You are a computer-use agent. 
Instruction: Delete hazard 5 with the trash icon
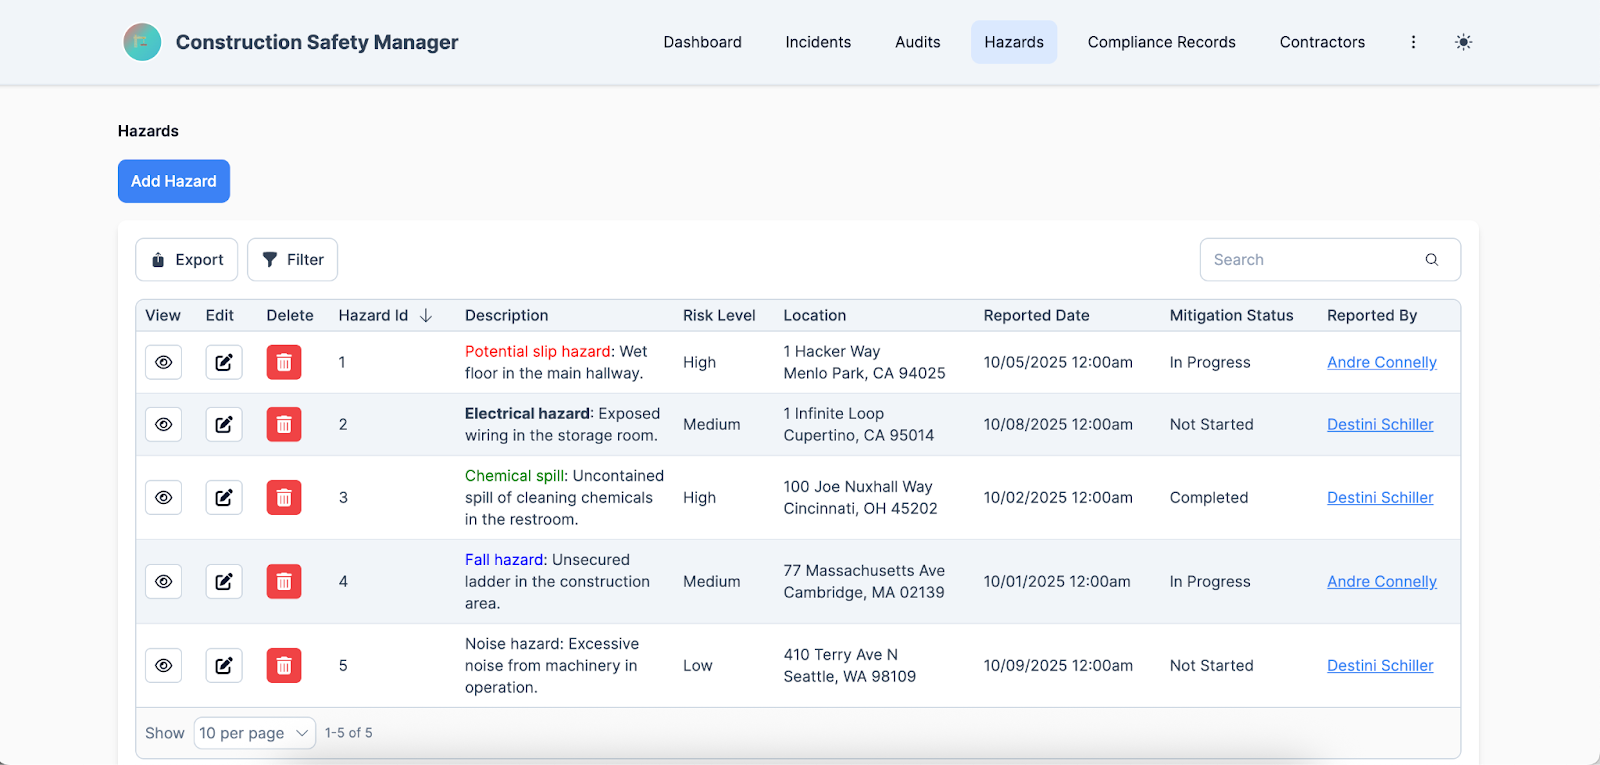pyautogui.click(x=284, y=665)
